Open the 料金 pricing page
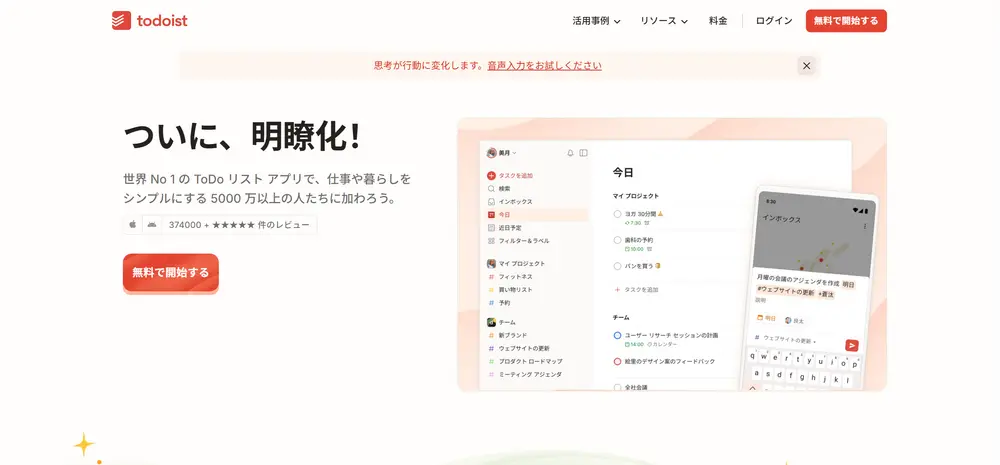The image size is (1000, 465). pyautogui.click(x=718, y=21)
